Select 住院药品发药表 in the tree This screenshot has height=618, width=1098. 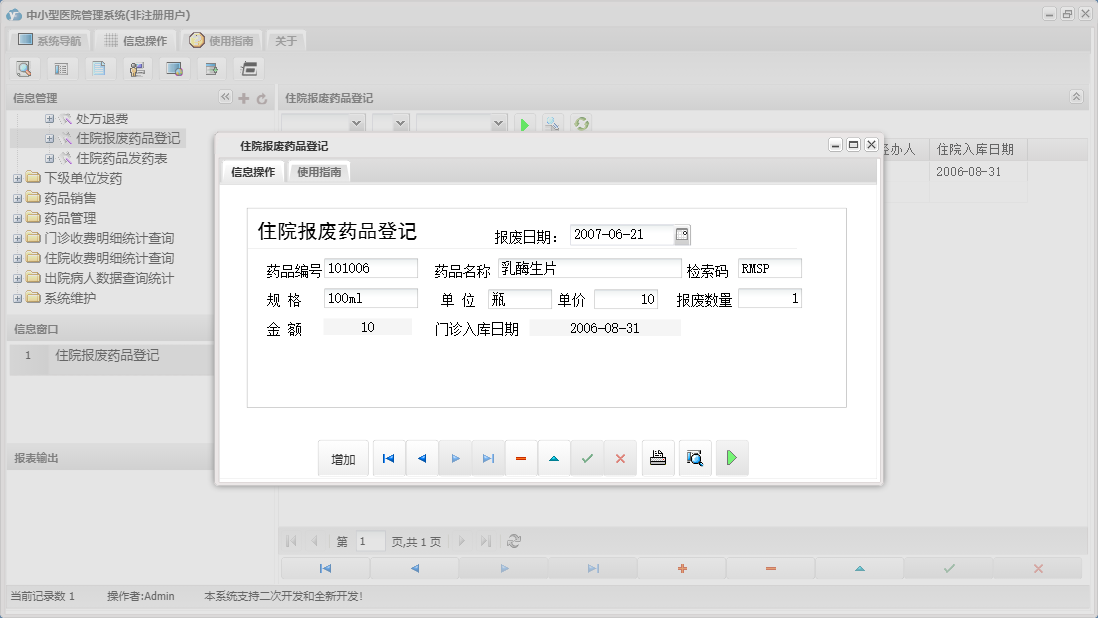121,158
